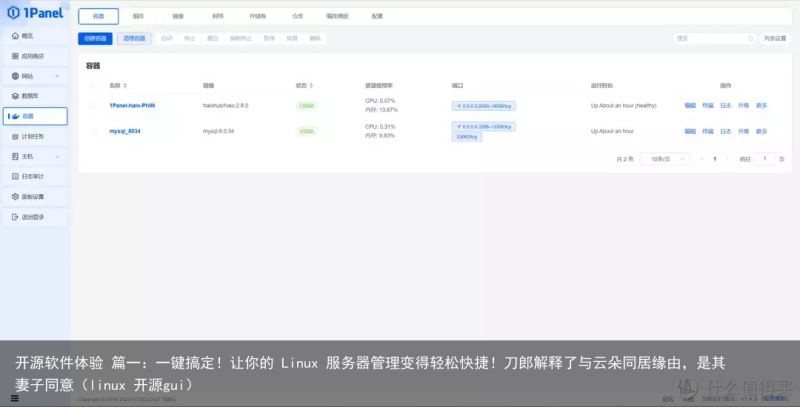Click the search magnifier icon
This screenshot has height=407, width=800.
tap(751, 38)
